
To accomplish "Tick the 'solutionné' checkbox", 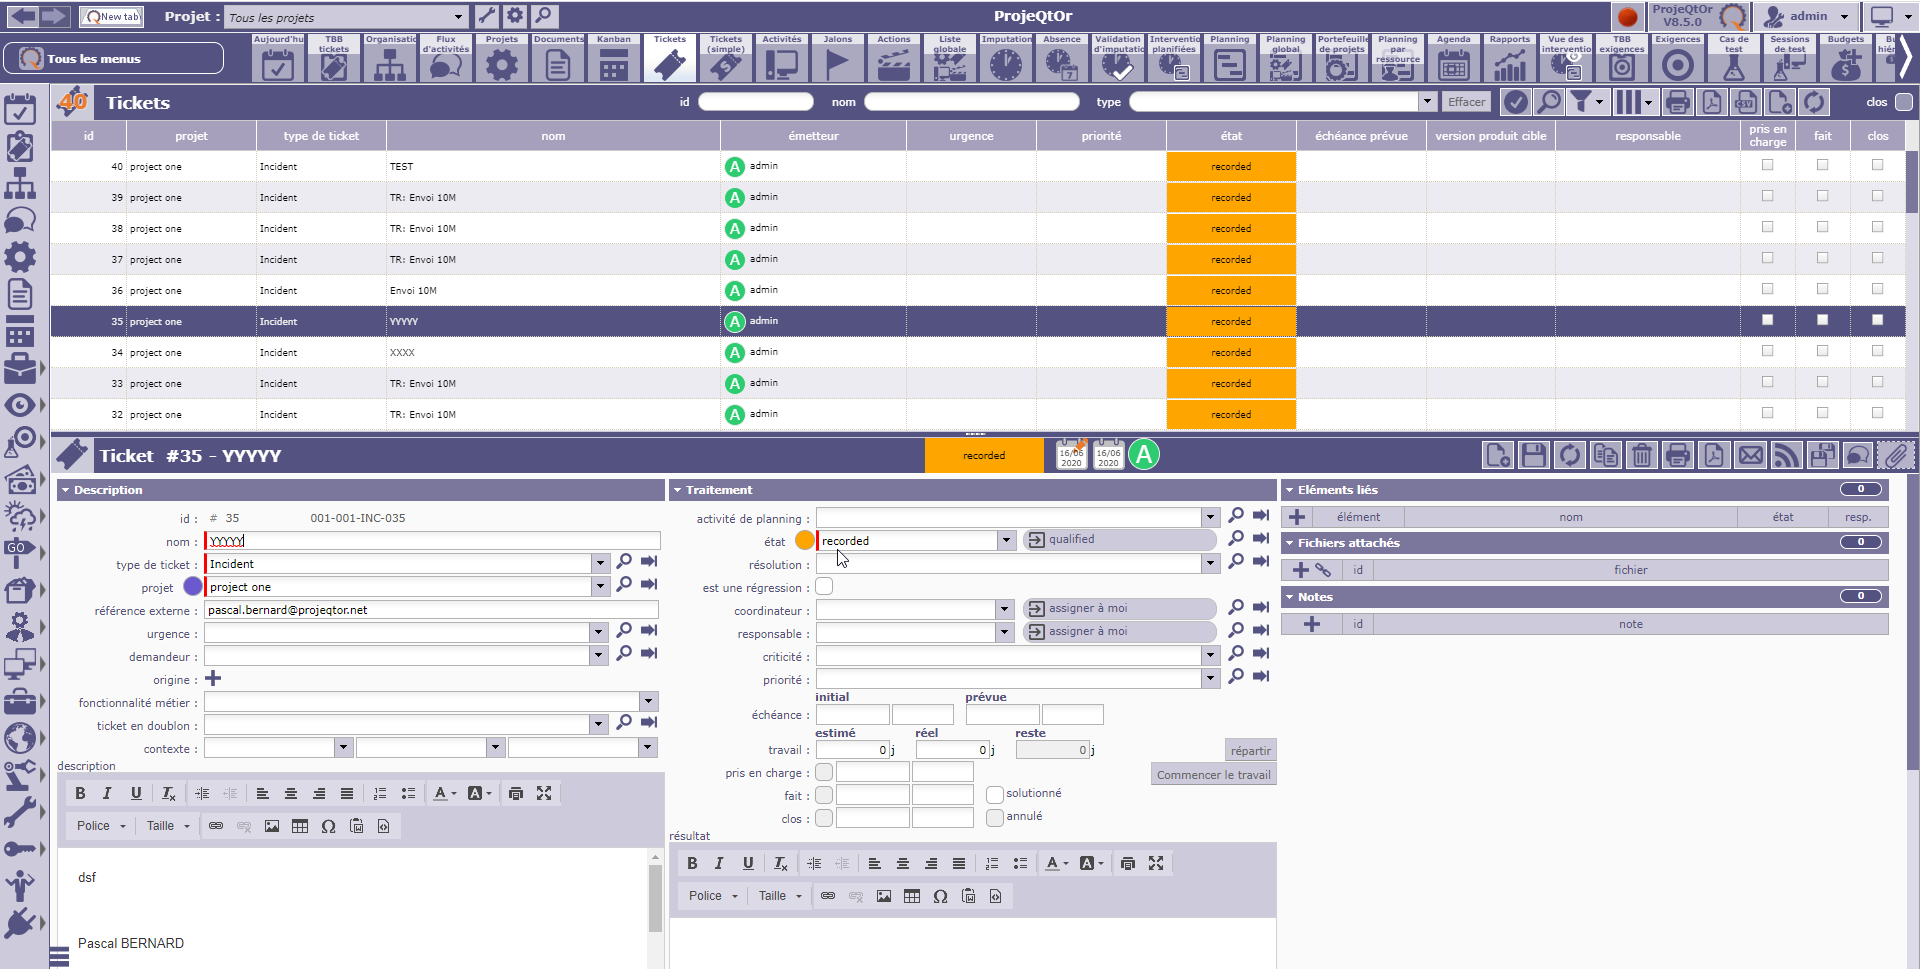I will pos(994,794).
